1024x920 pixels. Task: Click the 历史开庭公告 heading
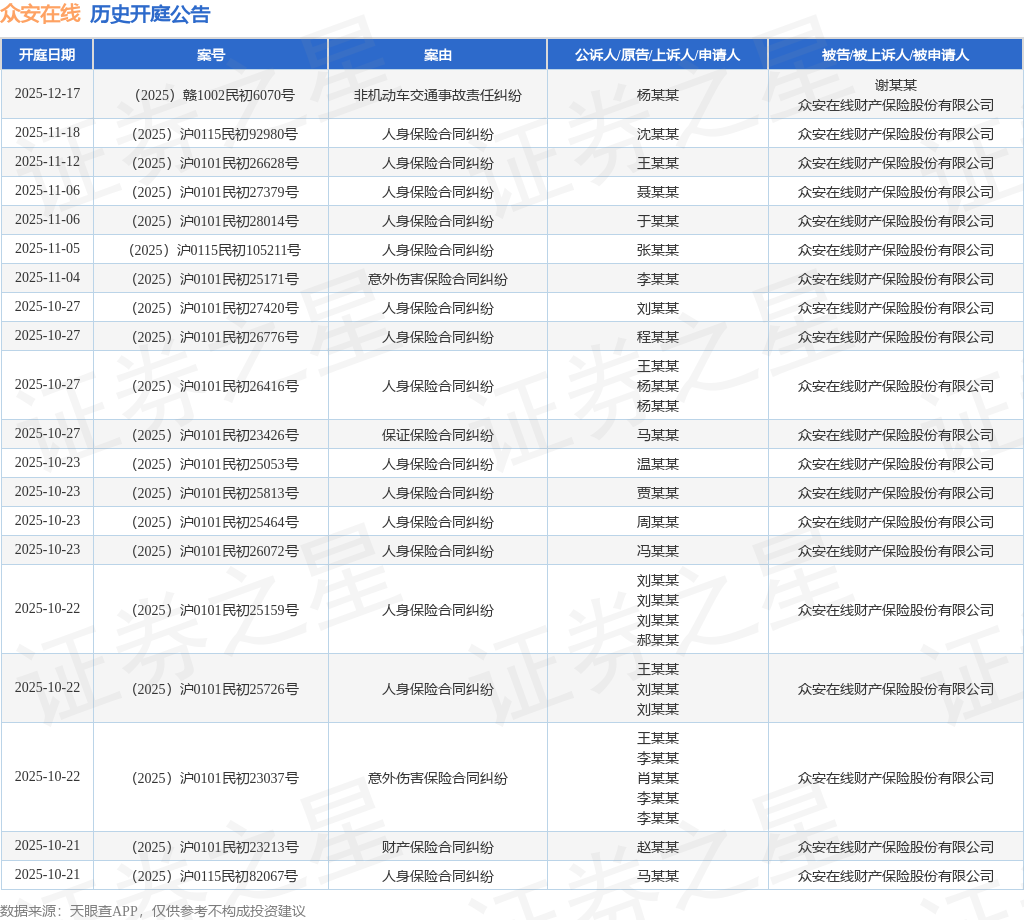click(x=150, y=14)
